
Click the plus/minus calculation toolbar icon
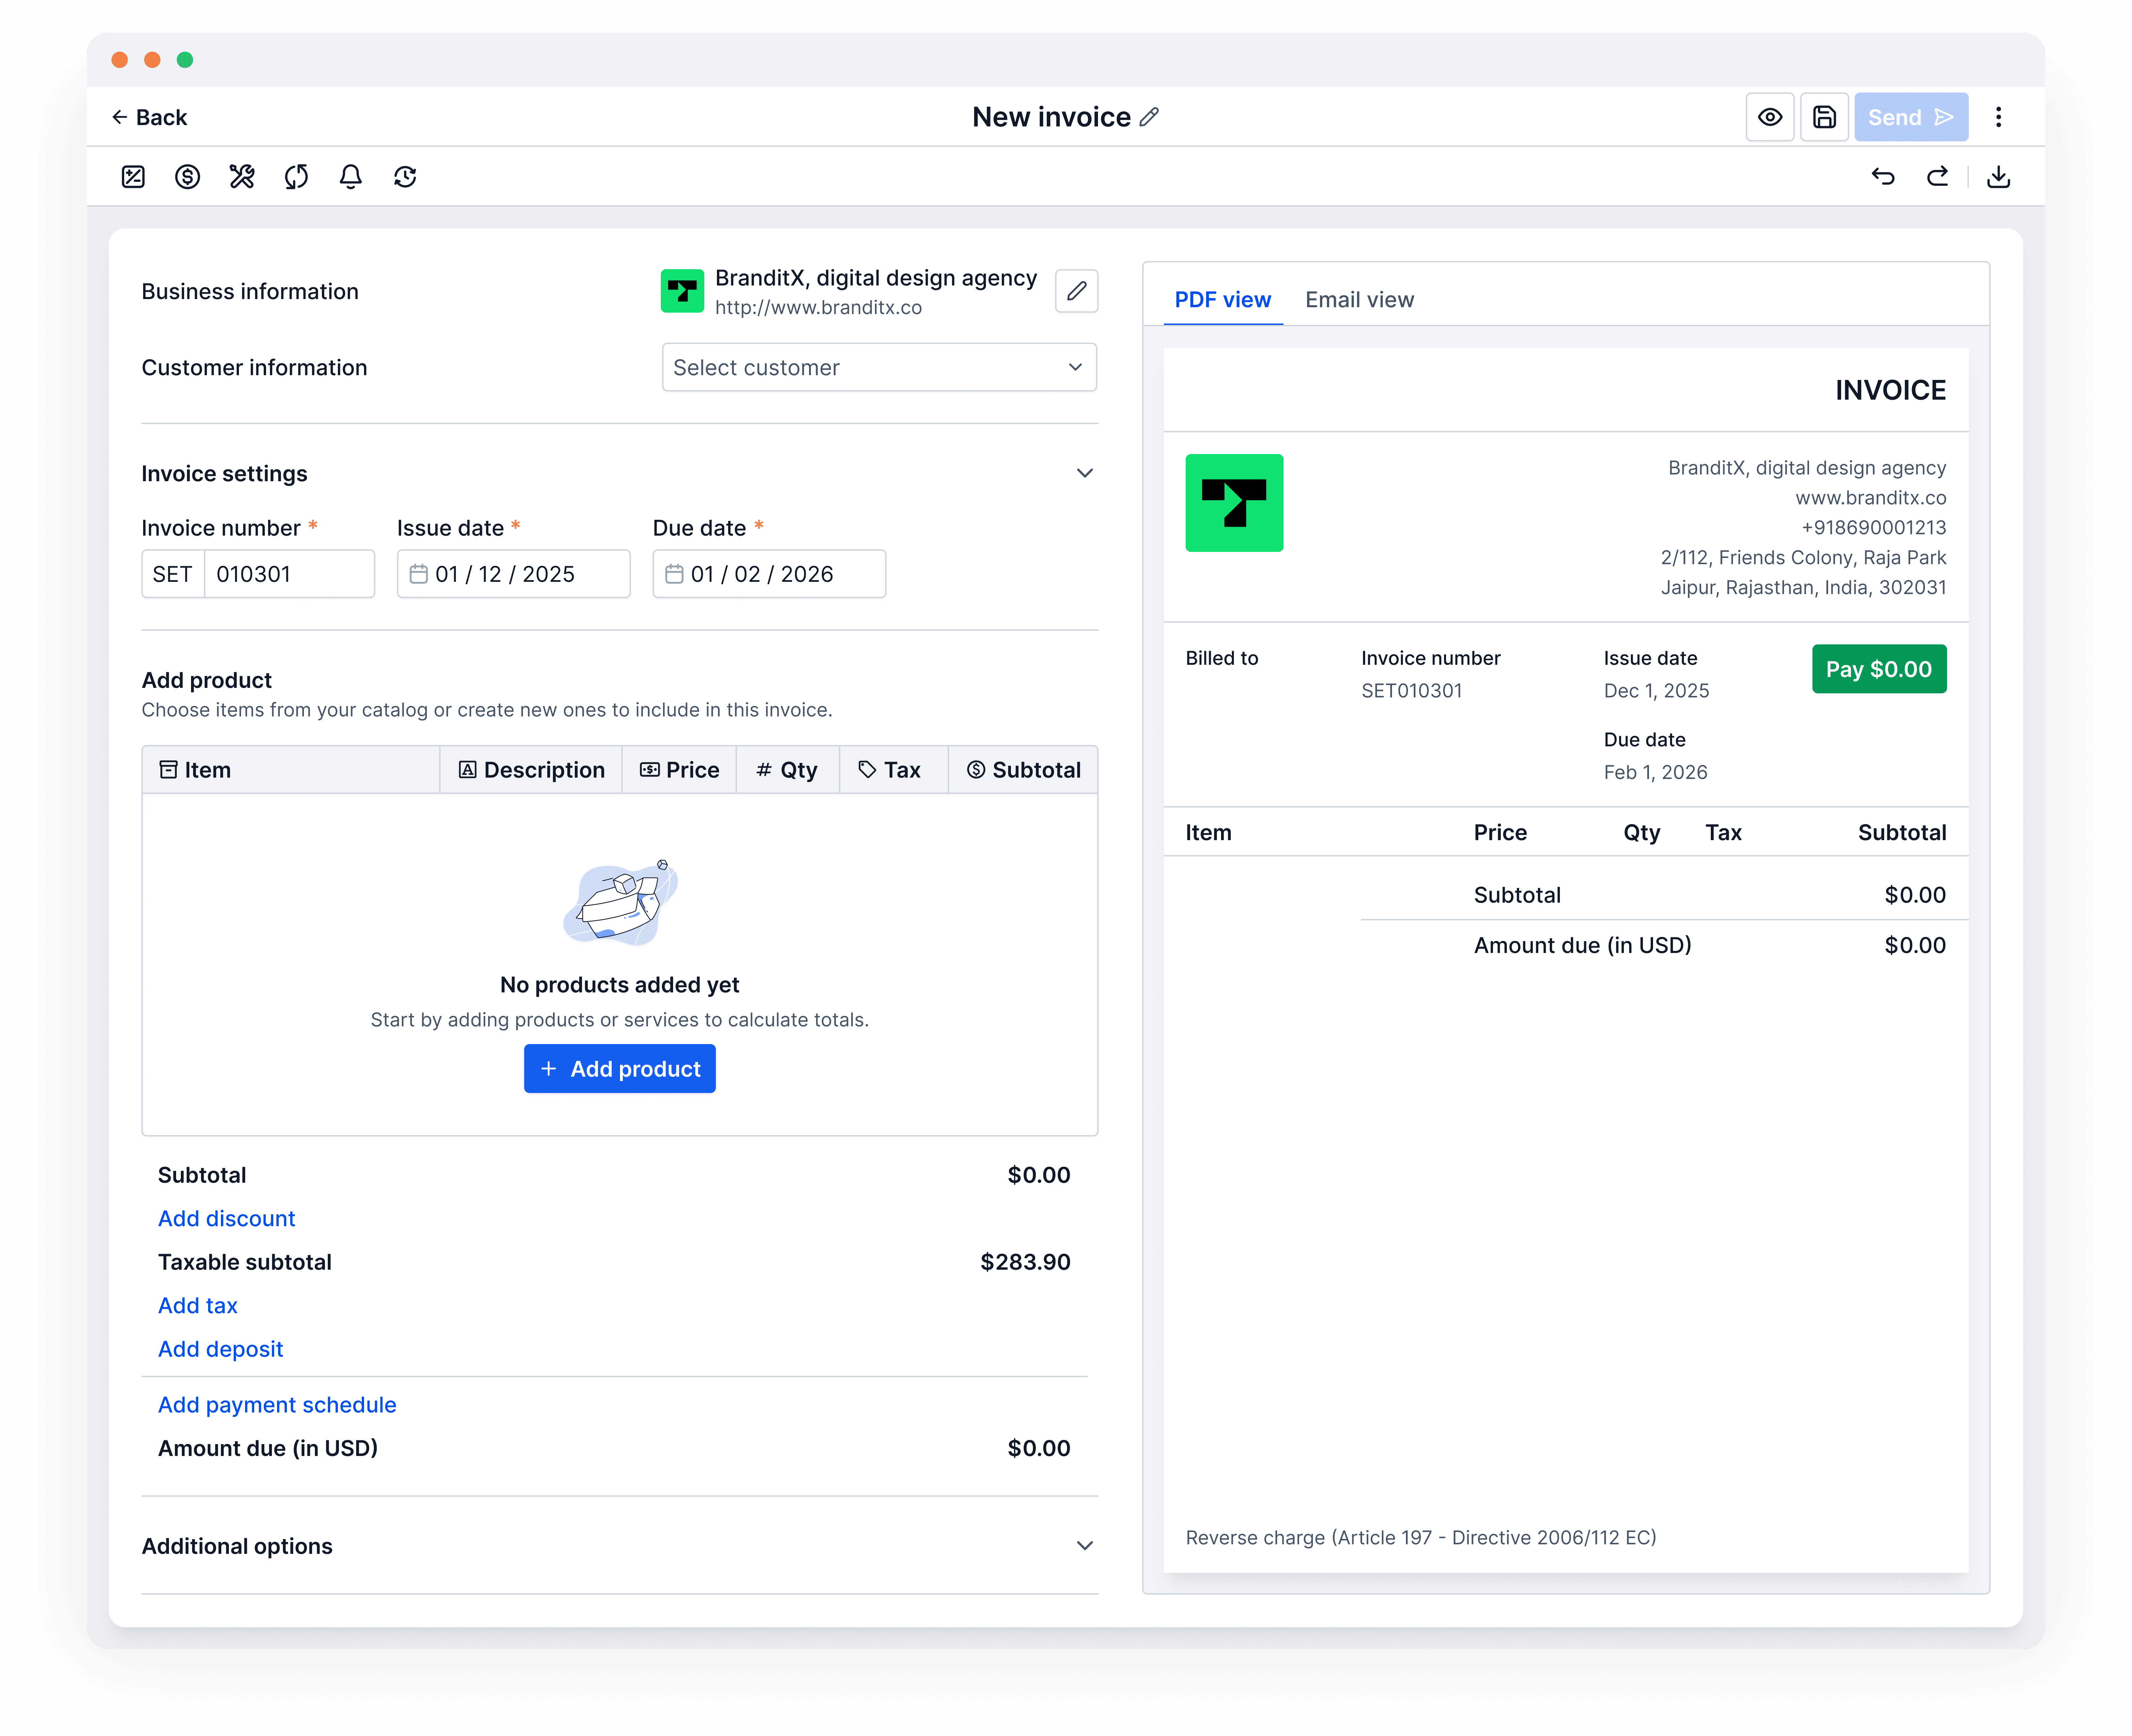click(133, 177)
